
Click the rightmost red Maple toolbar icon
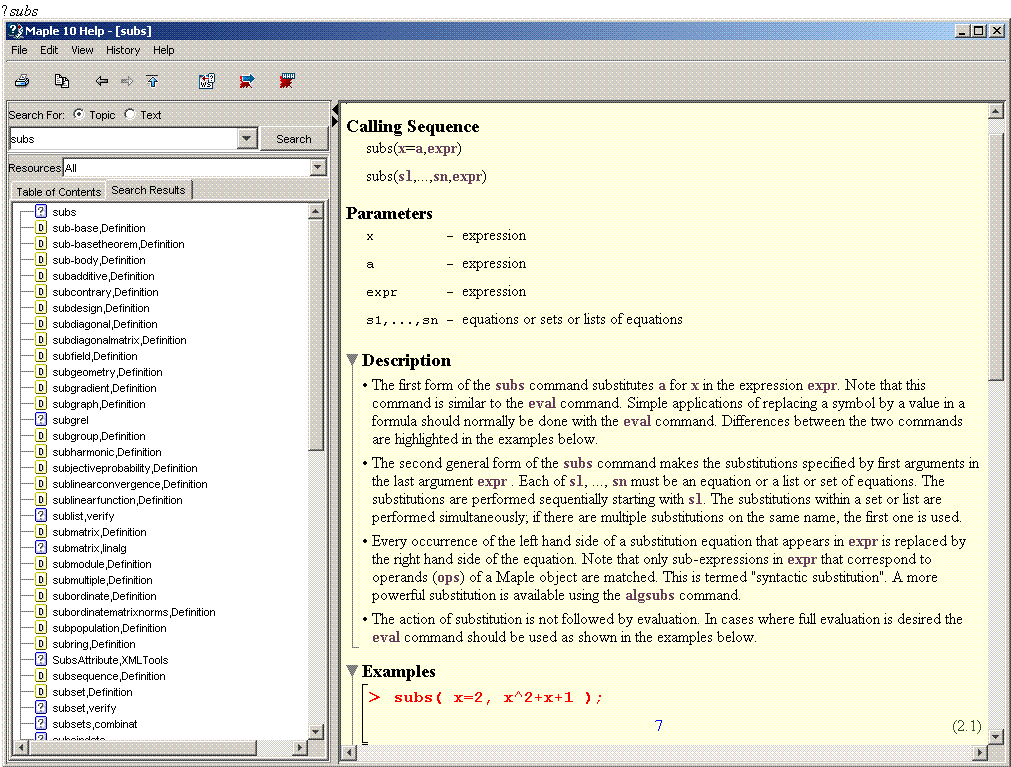(x=288, y=81)
